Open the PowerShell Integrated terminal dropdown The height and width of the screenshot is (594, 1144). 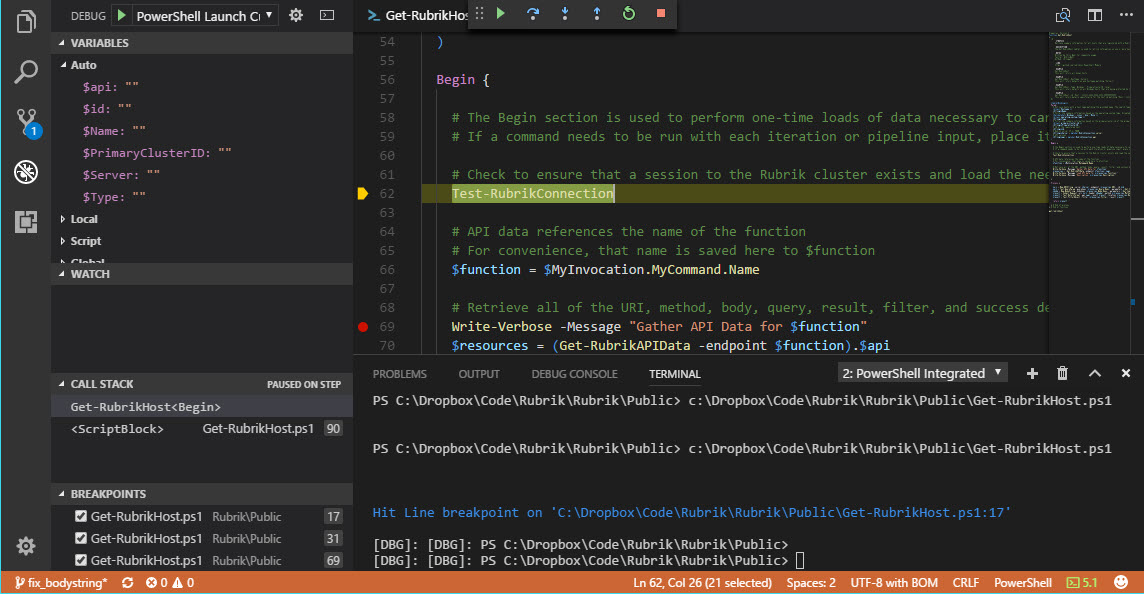point(921,372)
